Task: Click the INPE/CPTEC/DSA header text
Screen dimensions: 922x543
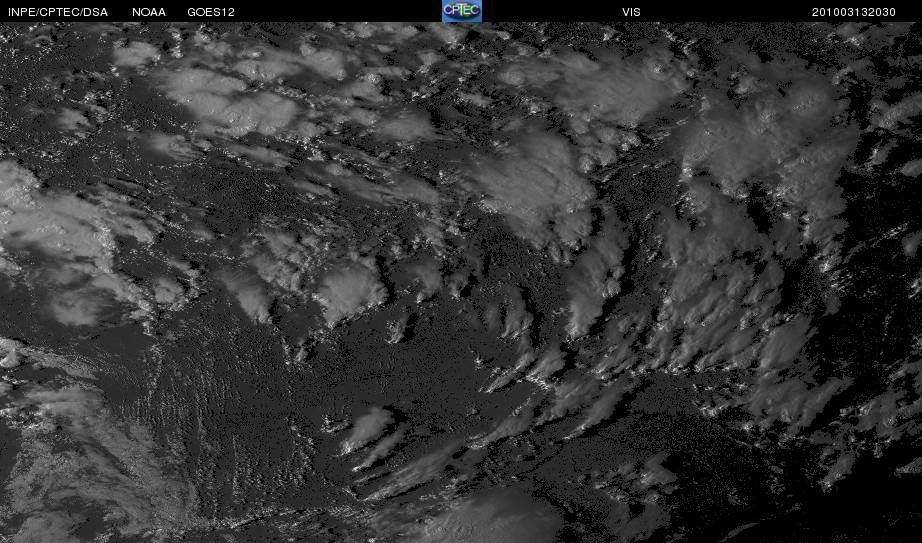Action: tap(58, 12)
